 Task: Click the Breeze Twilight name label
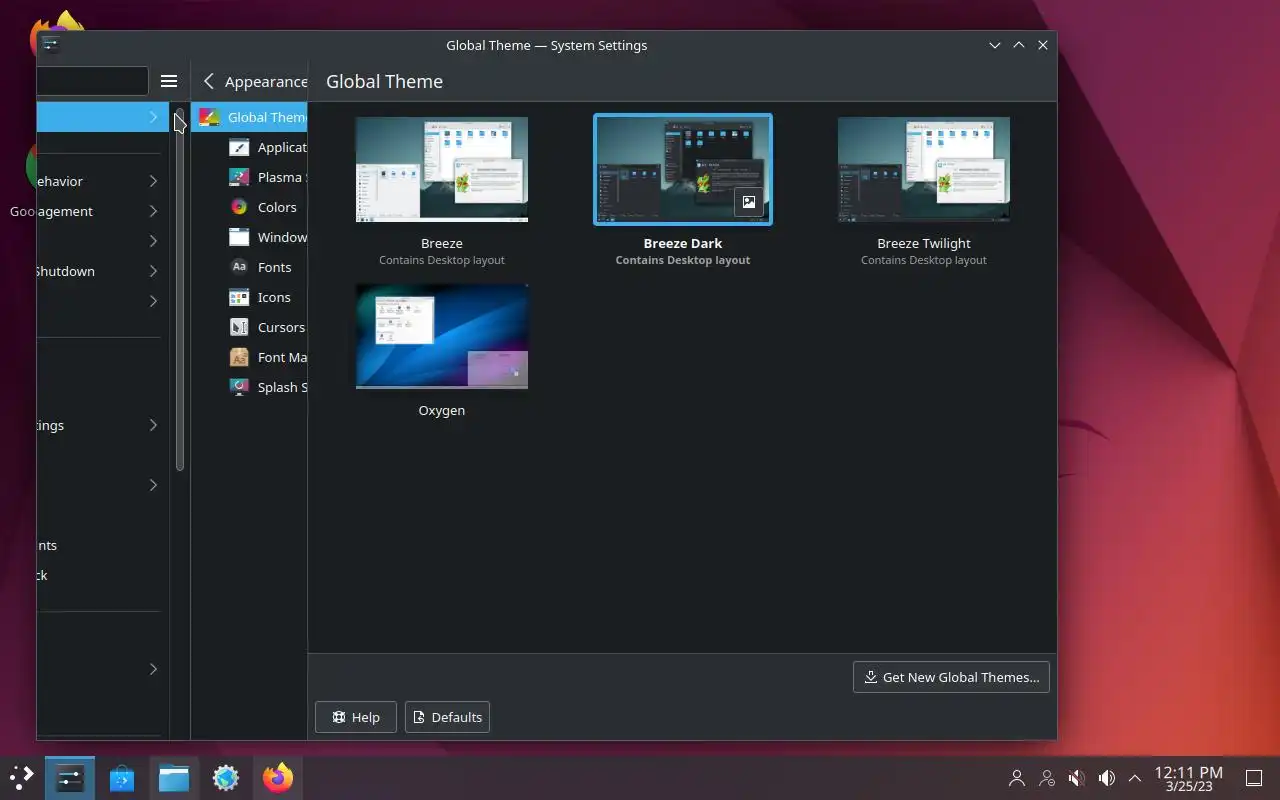pos(924,243)
